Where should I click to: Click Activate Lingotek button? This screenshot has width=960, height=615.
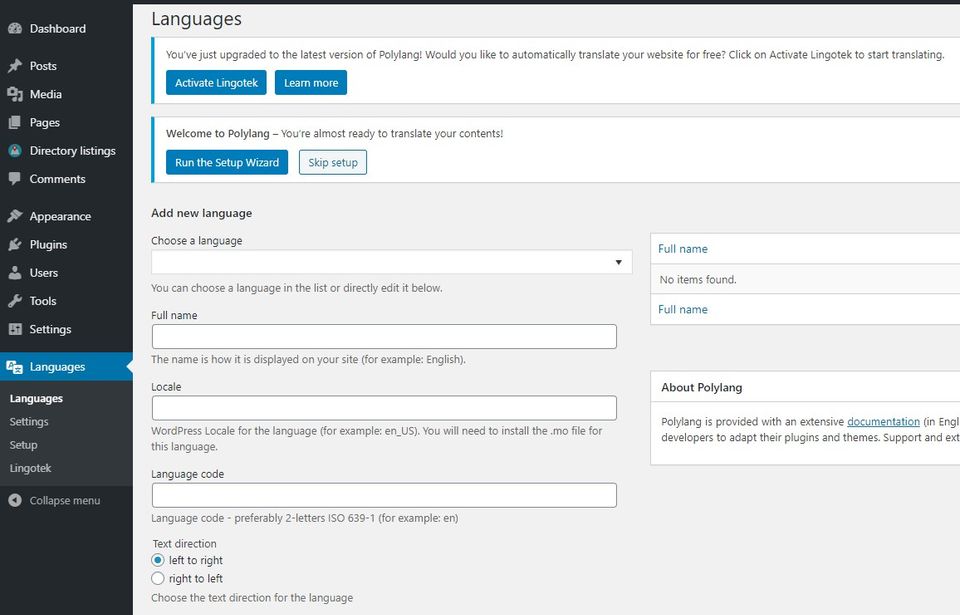(x=216, y=83)
